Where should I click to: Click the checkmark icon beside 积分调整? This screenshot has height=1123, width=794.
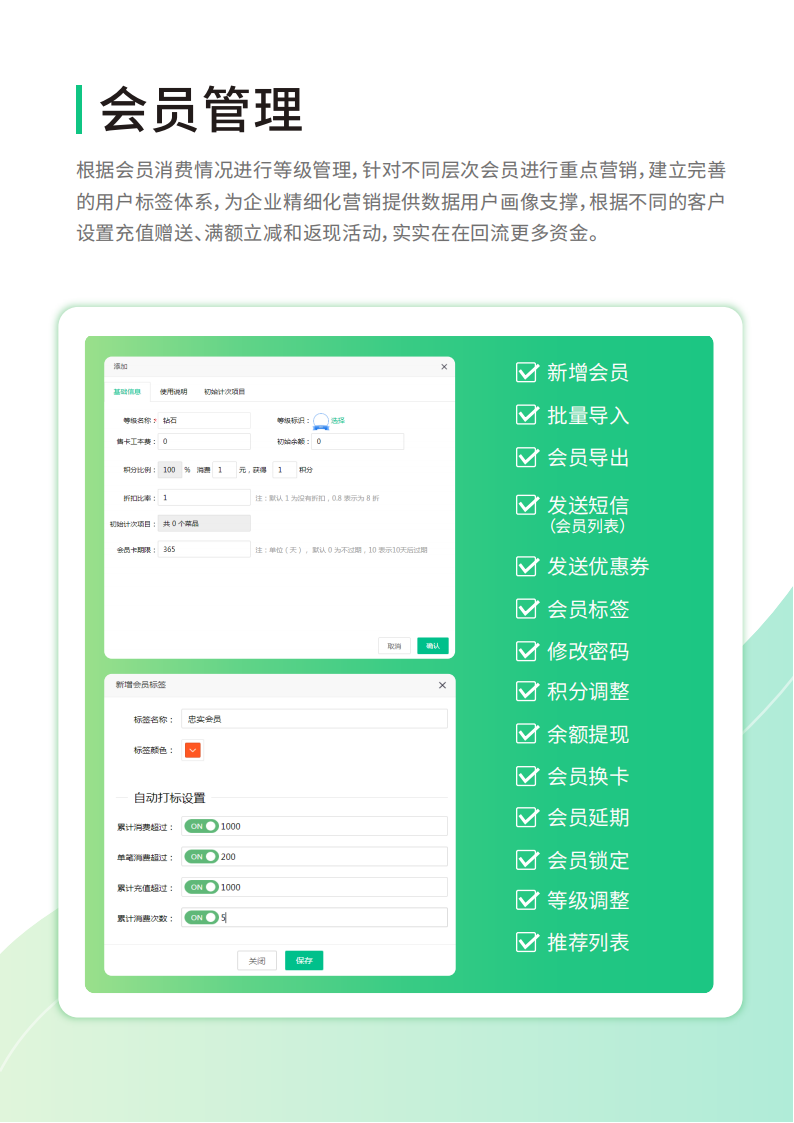(527, 691)
